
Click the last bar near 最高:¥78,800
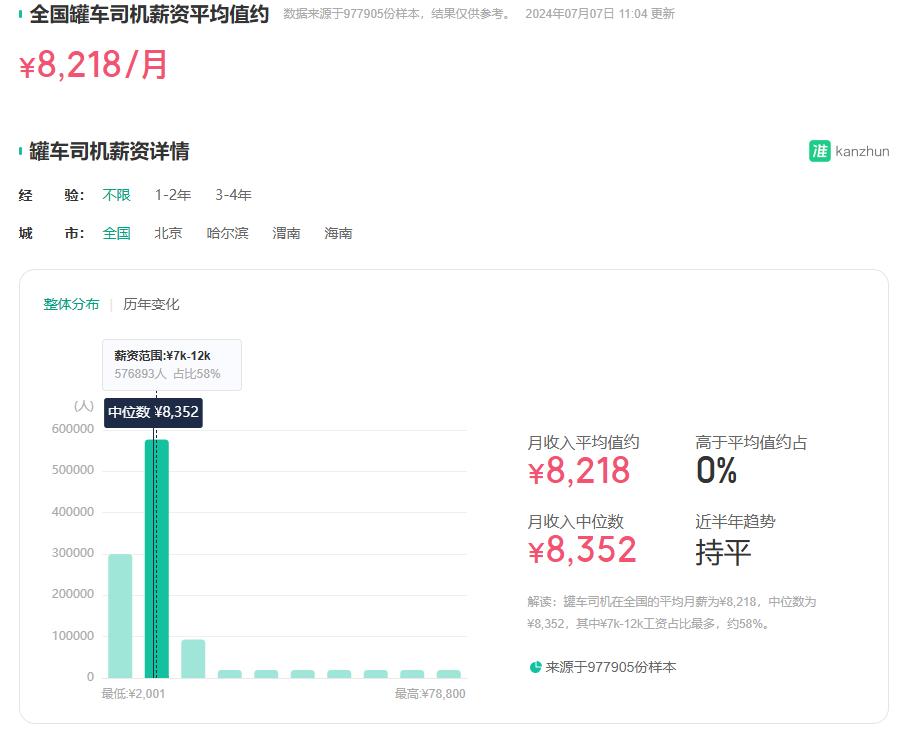(448, 674)
